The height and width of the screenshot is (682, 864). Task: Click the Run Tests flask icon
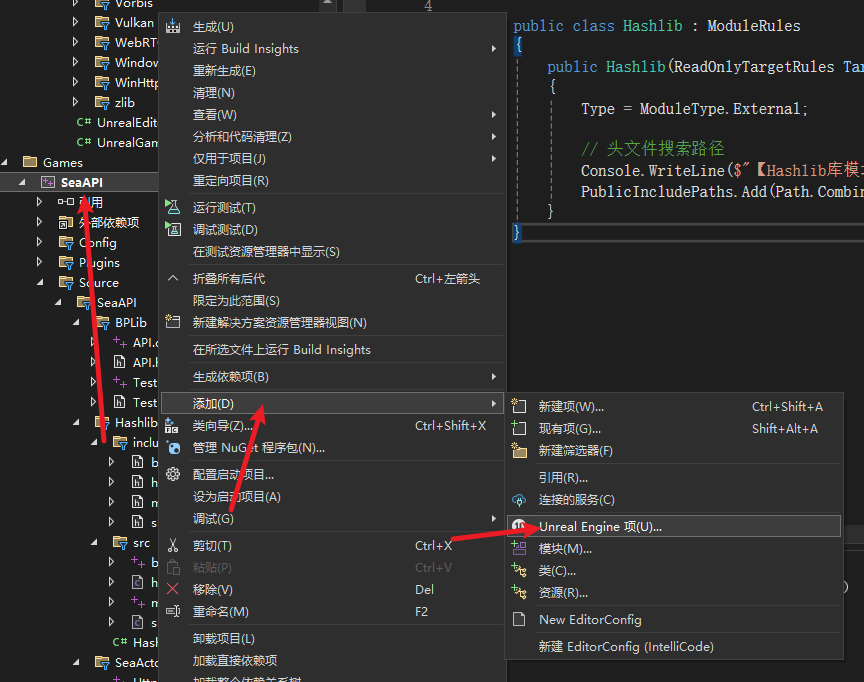pyautogui.click(x=173, y=207)
